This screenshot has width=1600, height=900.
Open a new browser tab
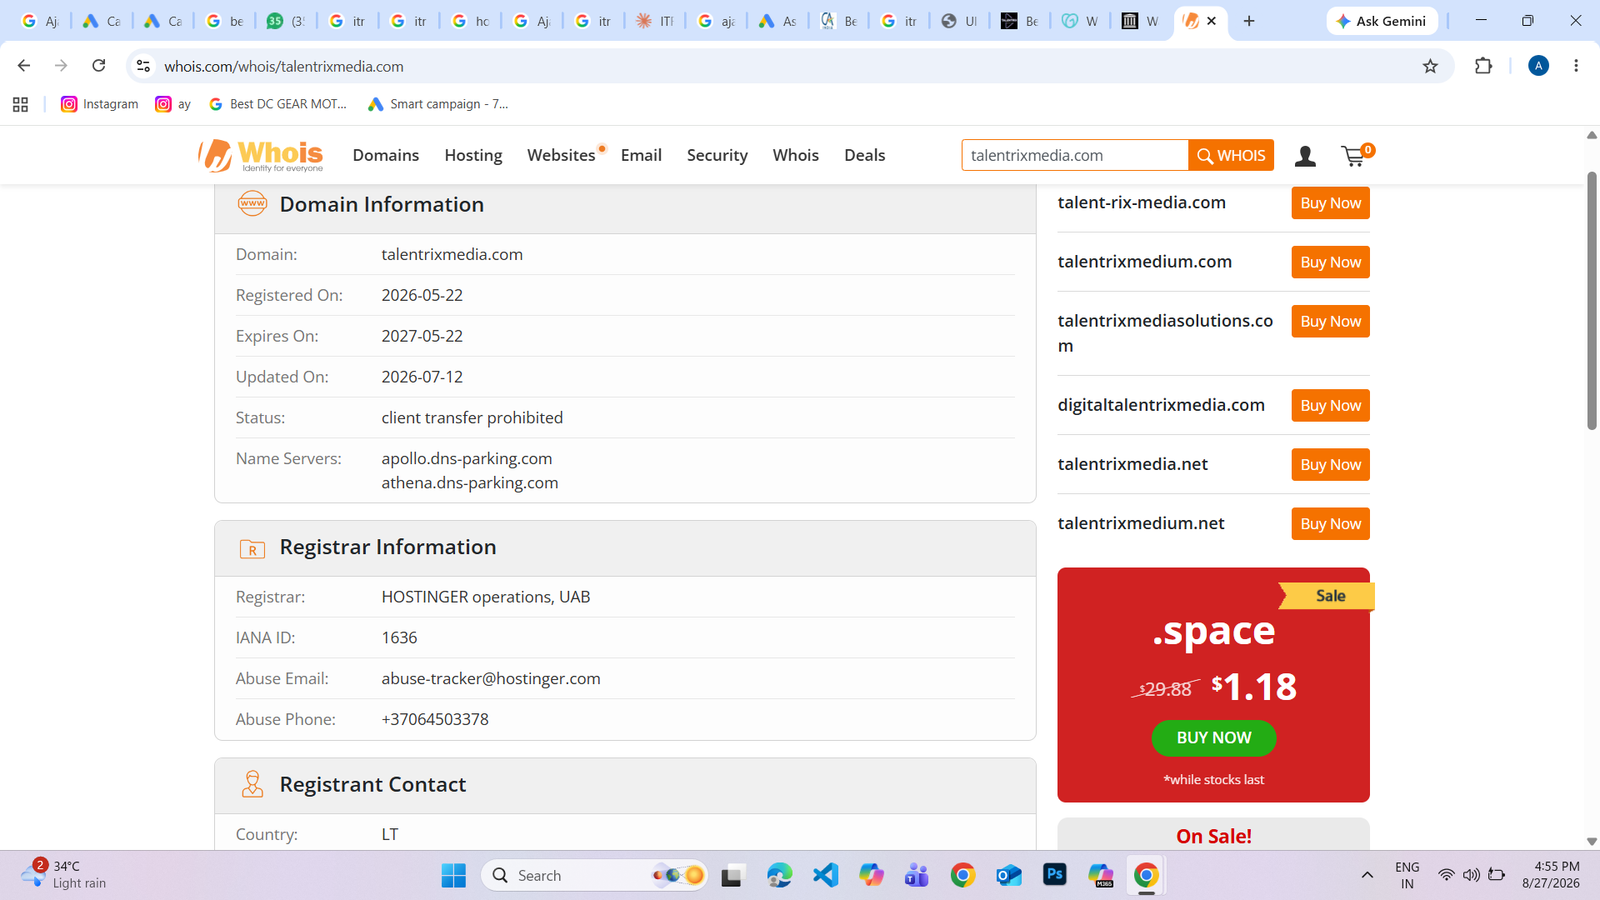[x=1249, y=21]
